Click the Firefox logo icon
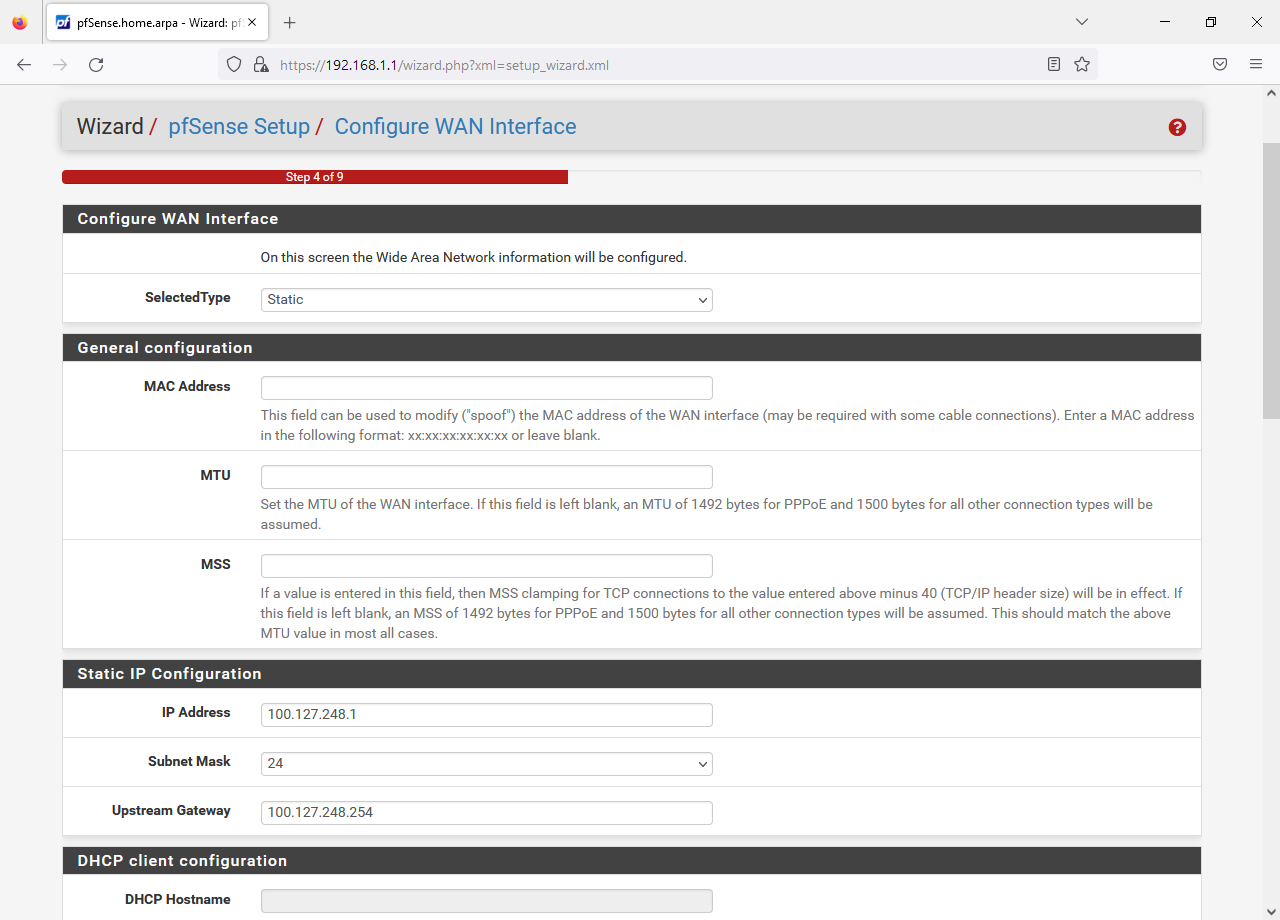The height and width of the screenshot is (920, 1280). click(x=20, y=22)
